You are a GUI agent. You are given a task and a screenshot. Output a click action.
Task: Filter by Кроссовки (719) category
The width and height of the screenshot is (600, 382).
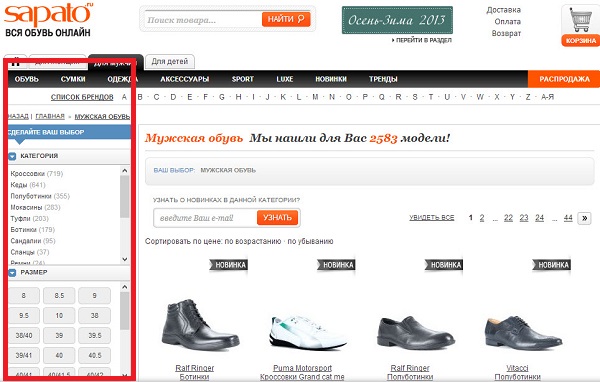click(x=37, y=174)
